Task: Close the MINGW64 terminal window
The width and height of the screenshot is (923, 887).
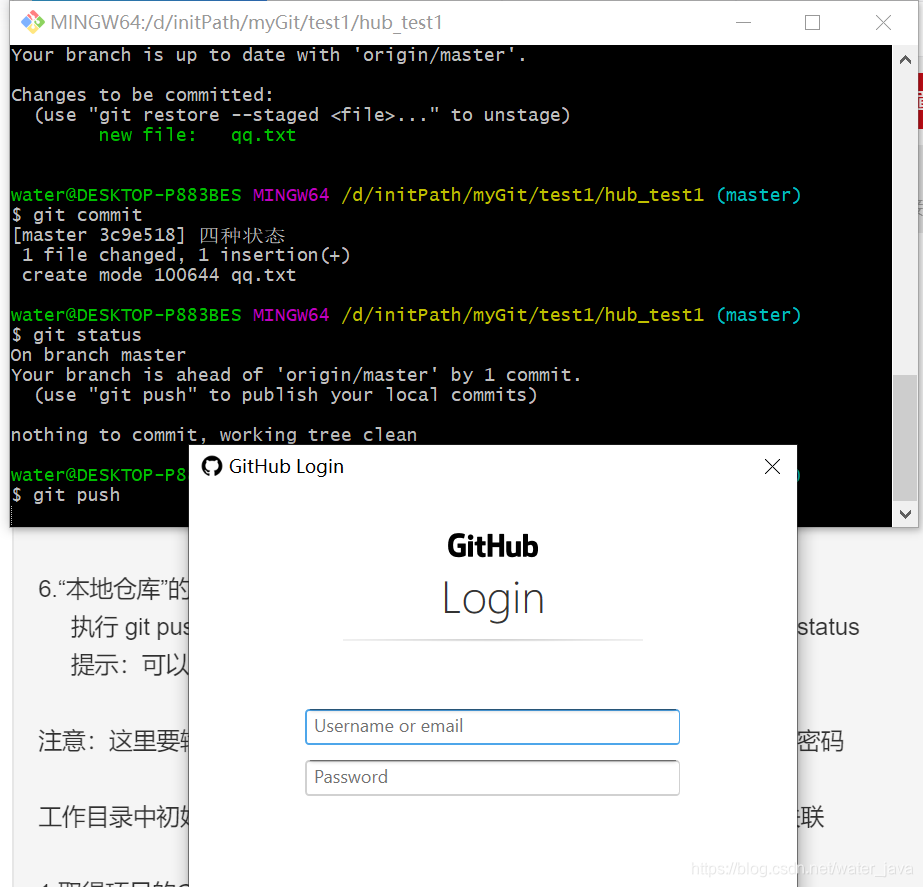Action: tap(883, 22)
